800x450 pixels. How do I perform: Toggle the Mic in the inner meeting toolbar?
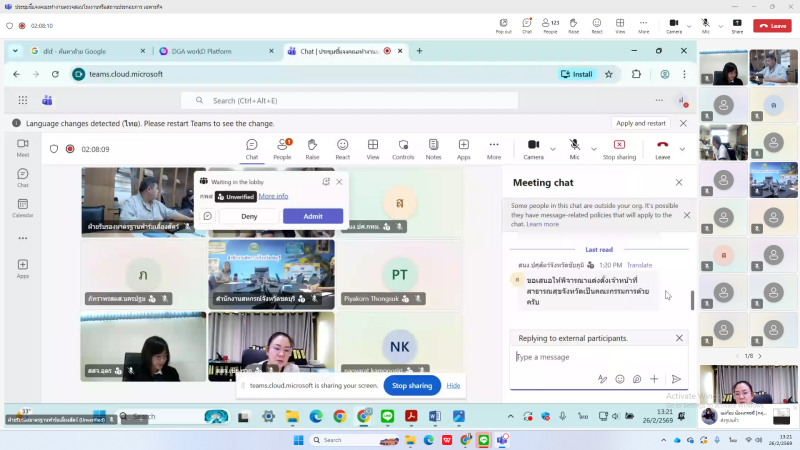(x=574, y=148)
